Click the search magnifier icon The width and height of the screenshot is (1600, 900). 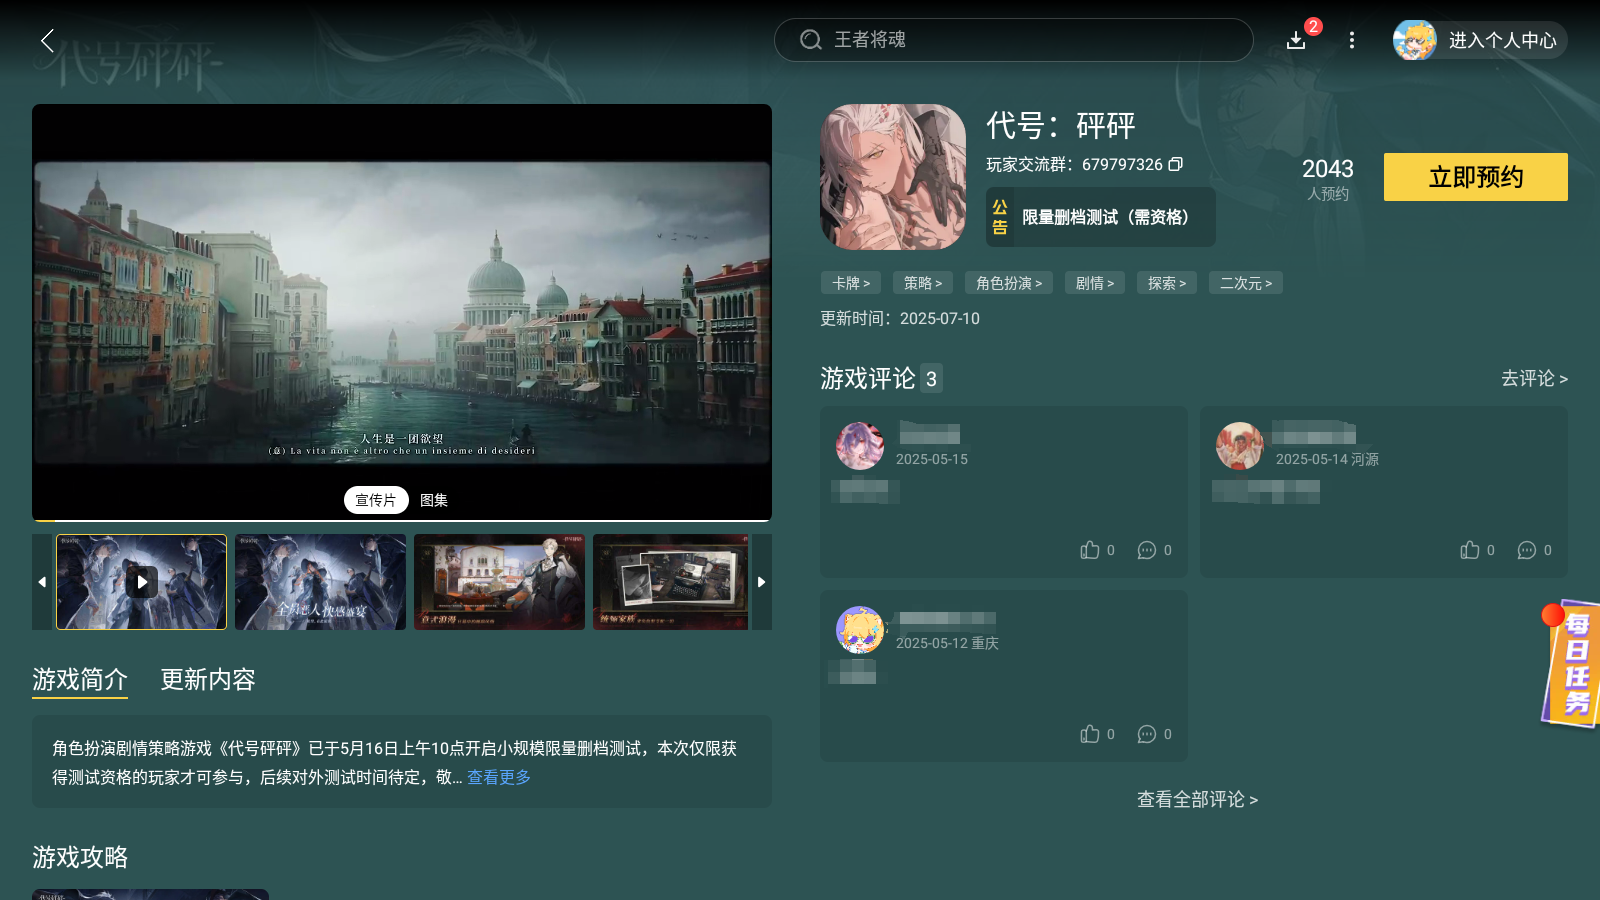810,40
